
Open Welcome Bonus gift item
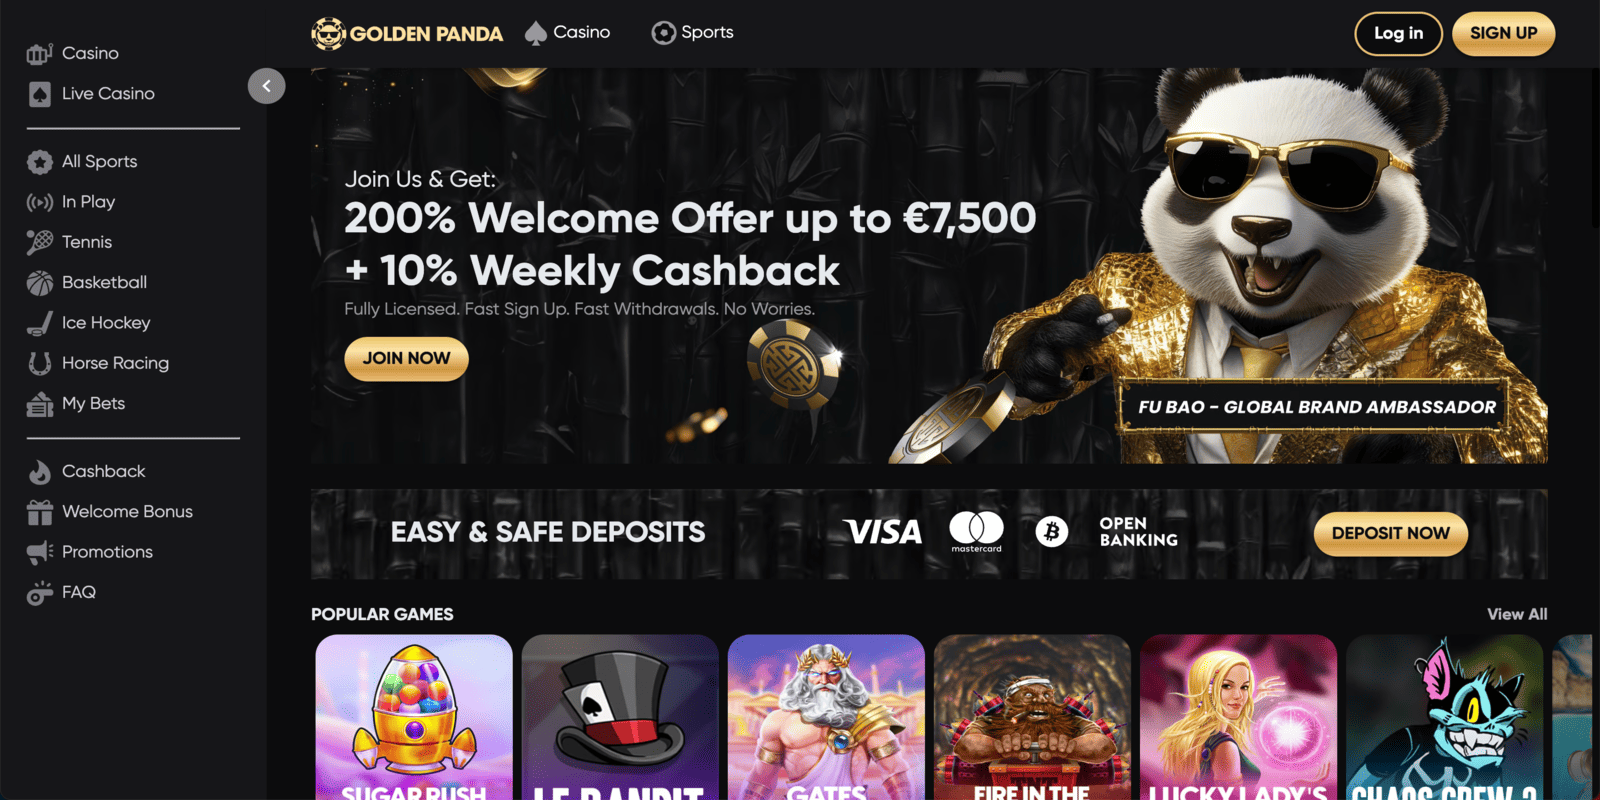click(x=110, y=512)
